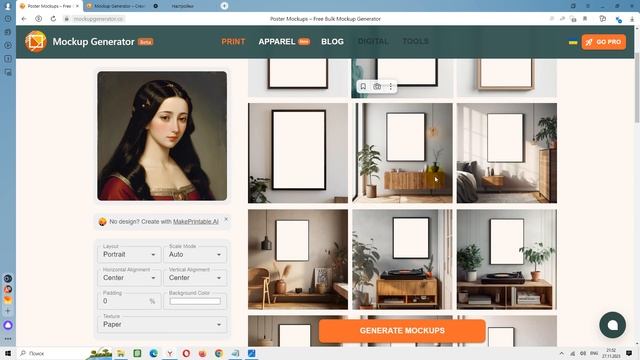Click the camera icon on mockup overlay
The height and width of the screenshot is (360, 640).
pyautogui.click(x=377, y=87)
